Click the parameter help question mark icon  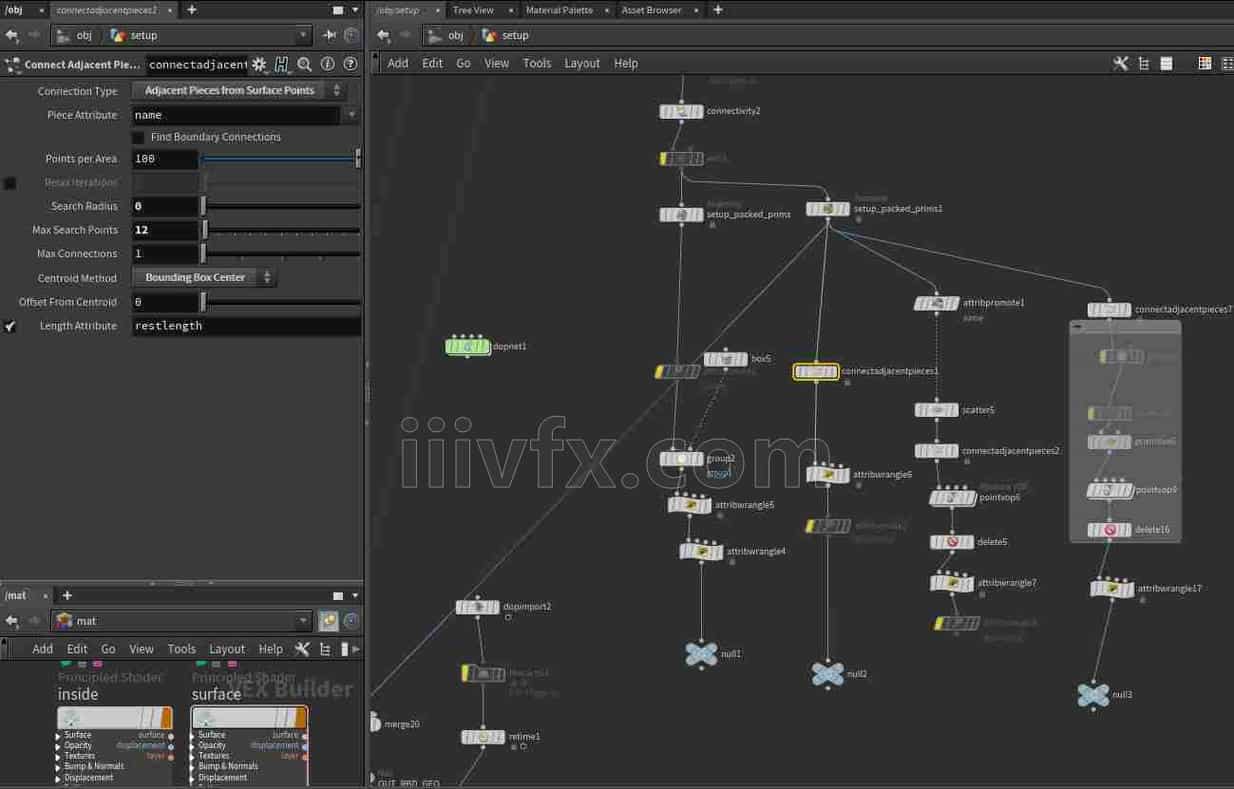350,64
